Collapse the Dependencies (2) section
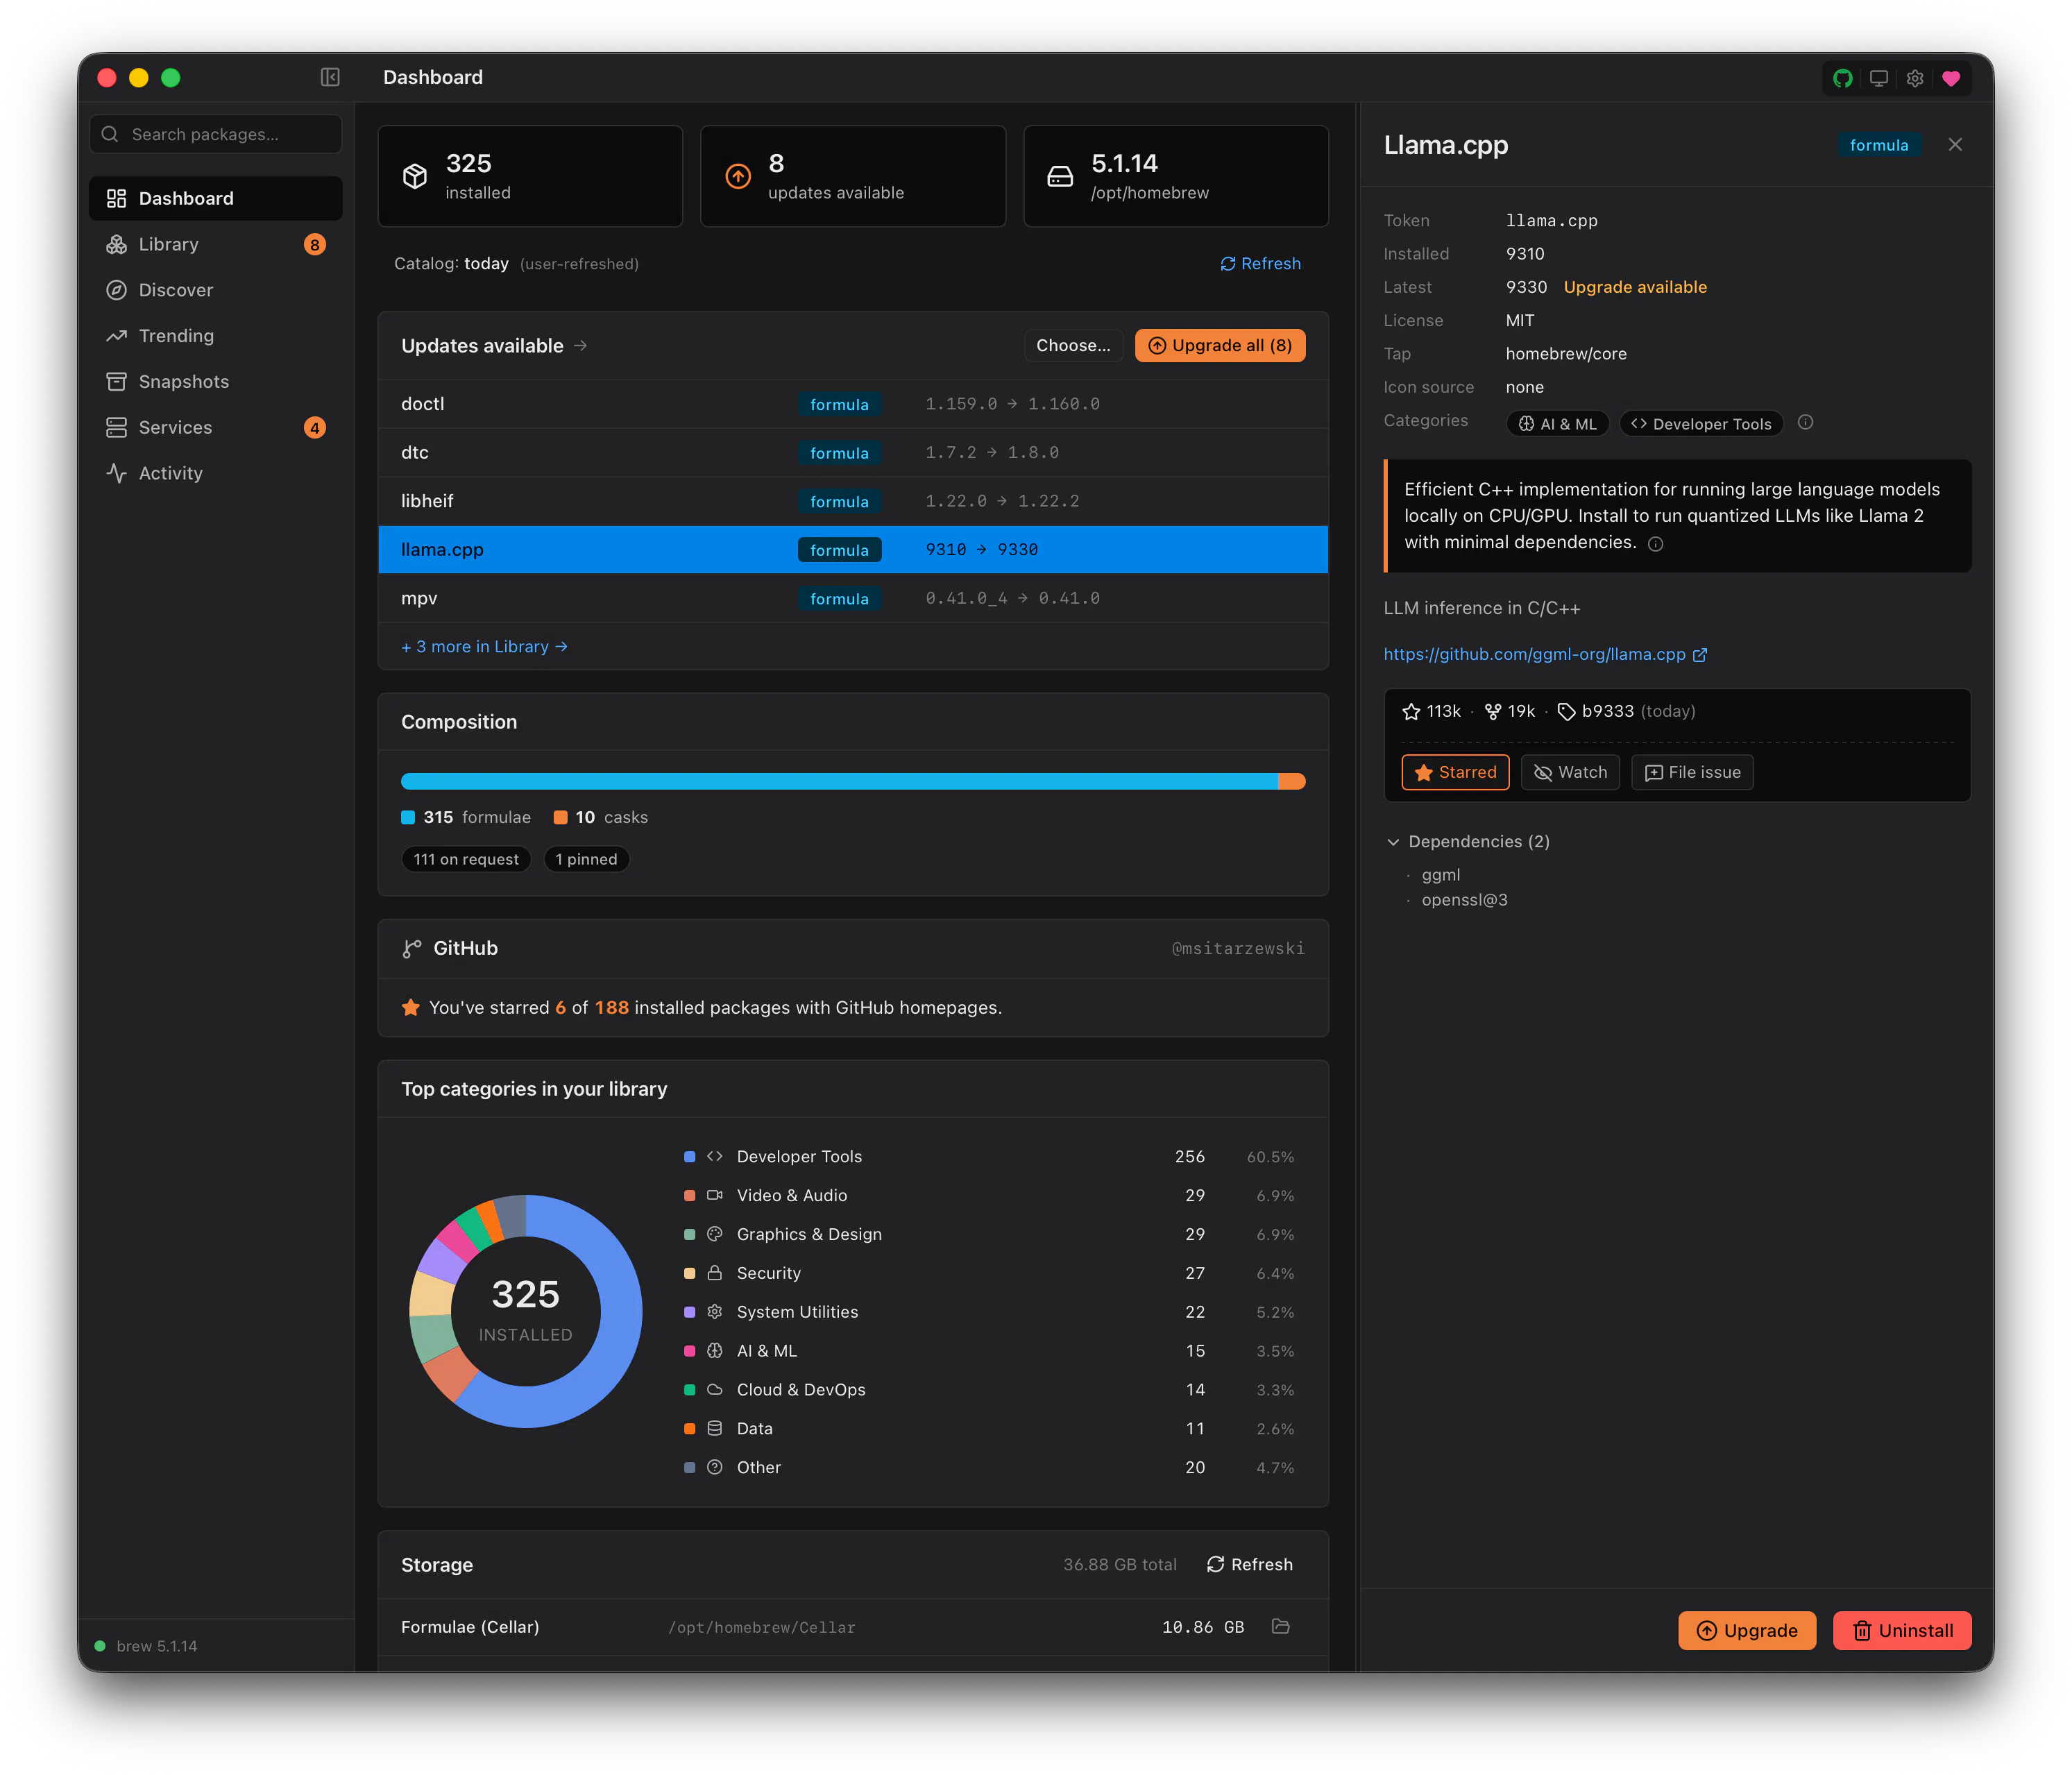The width and height of the screenshot is (2072, 1775). 1467,841
